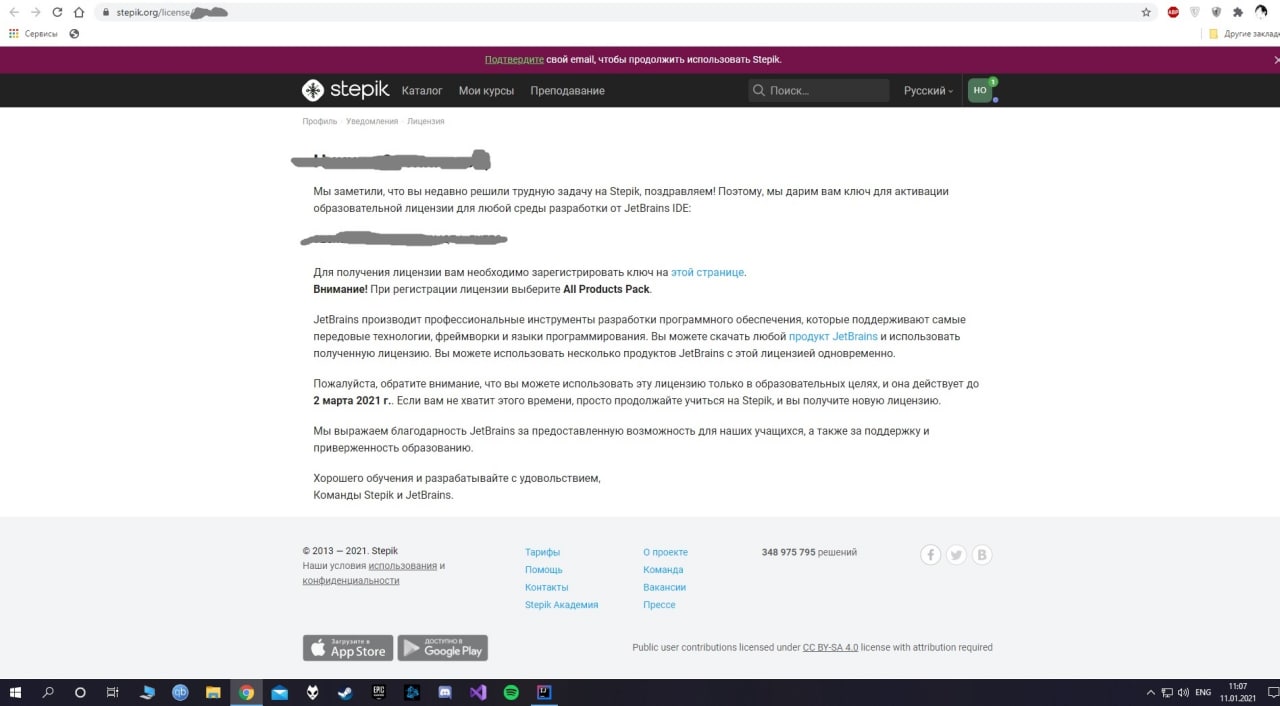Open Уведомления breadcrumb link

[x=372, y=121]
